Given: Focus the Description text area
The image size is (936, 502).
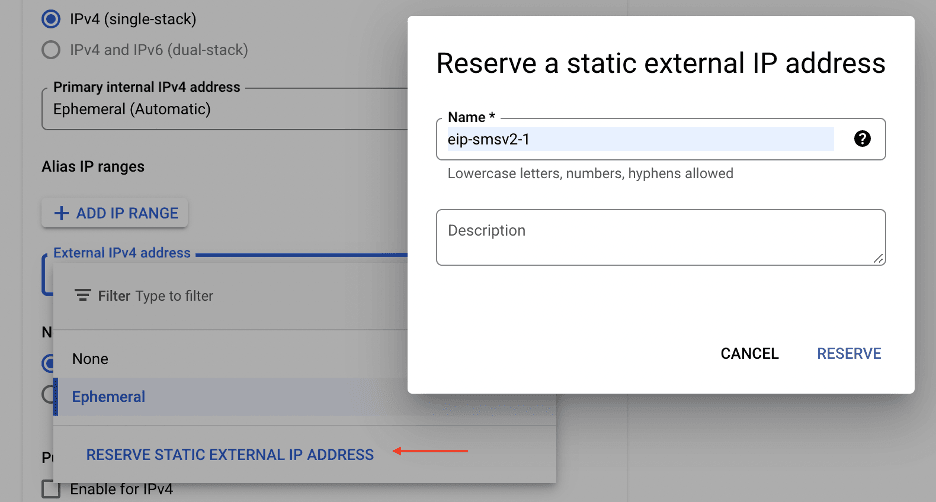Looking at the screenshot, I should click(x=660, y=237).
